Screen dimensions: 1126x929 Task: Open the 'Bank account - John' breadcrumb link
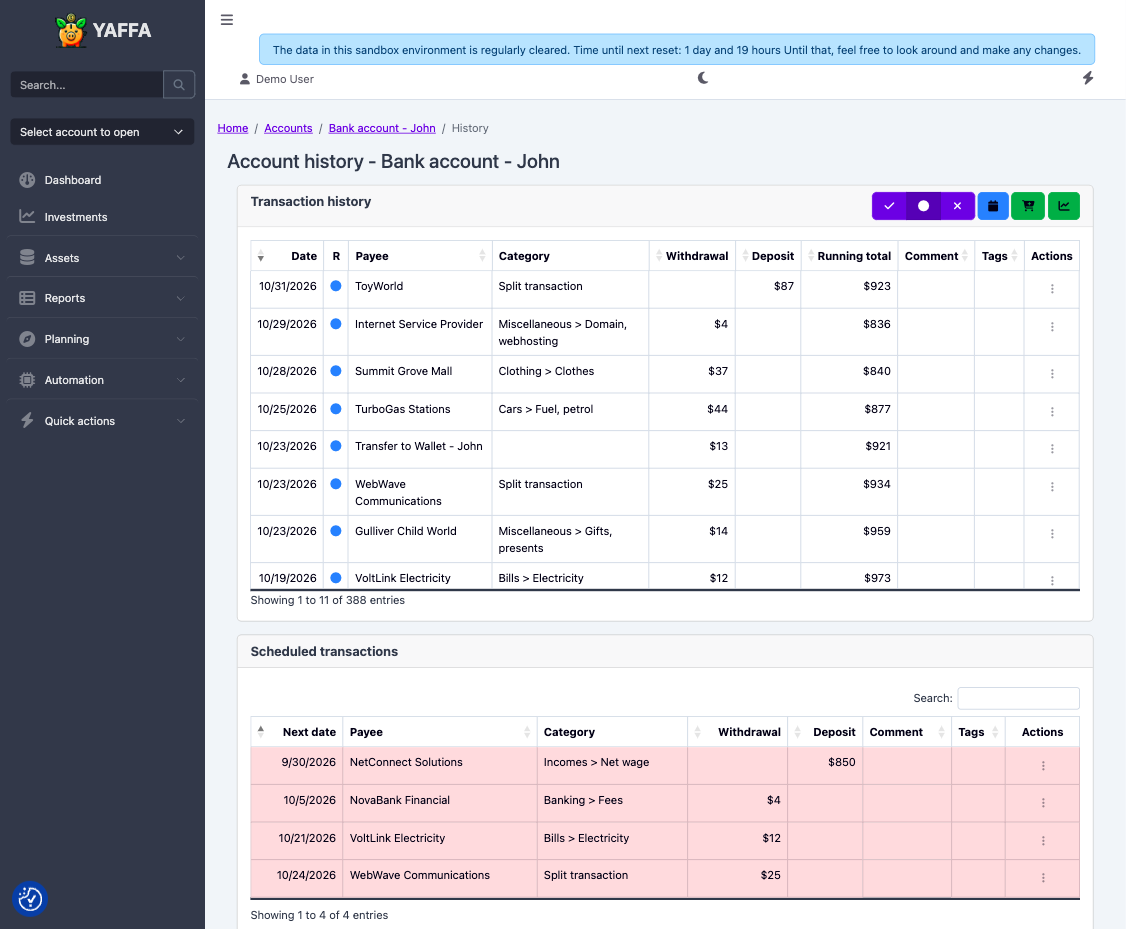(x=382, y=128)
